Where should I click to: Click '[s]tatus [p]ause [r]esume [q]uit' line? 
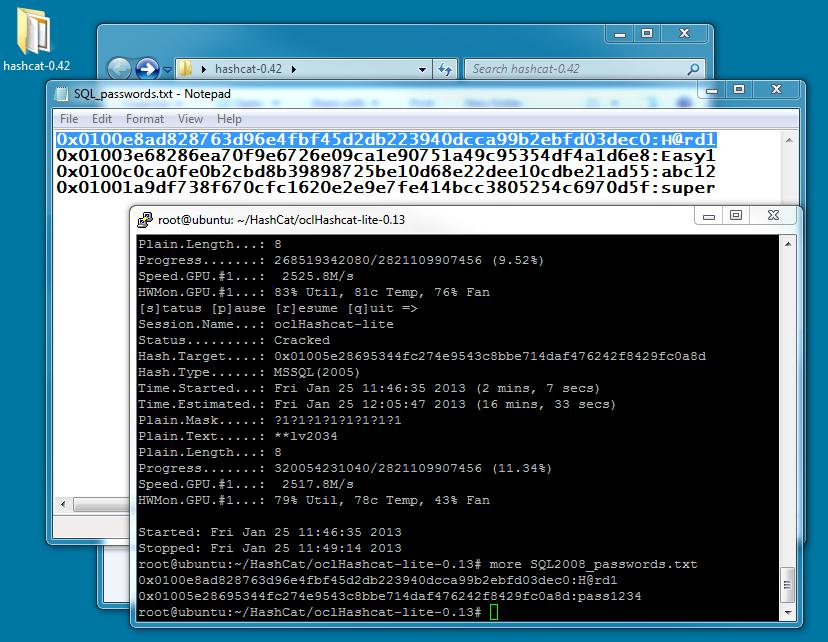[x=278, y=308]
